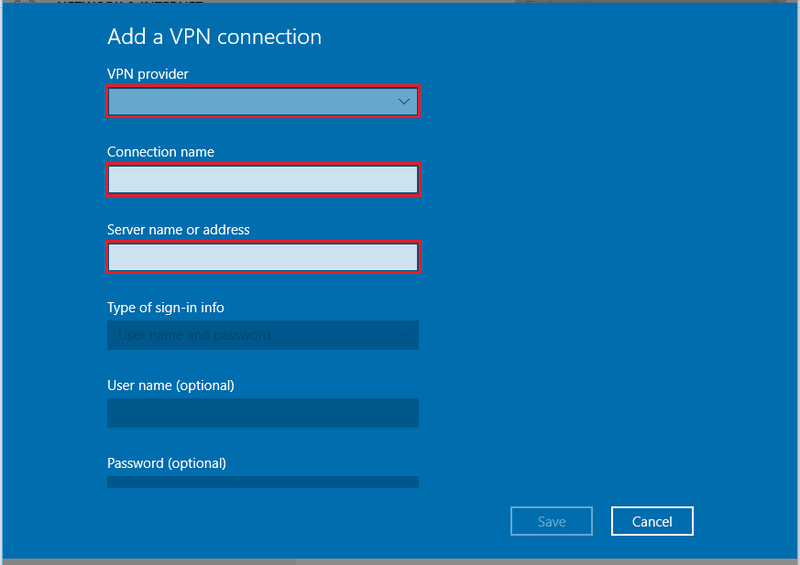The width and height of the screenshot is (800, 565).
Task: Click the Server name or address label
Action: pos(178,230)
